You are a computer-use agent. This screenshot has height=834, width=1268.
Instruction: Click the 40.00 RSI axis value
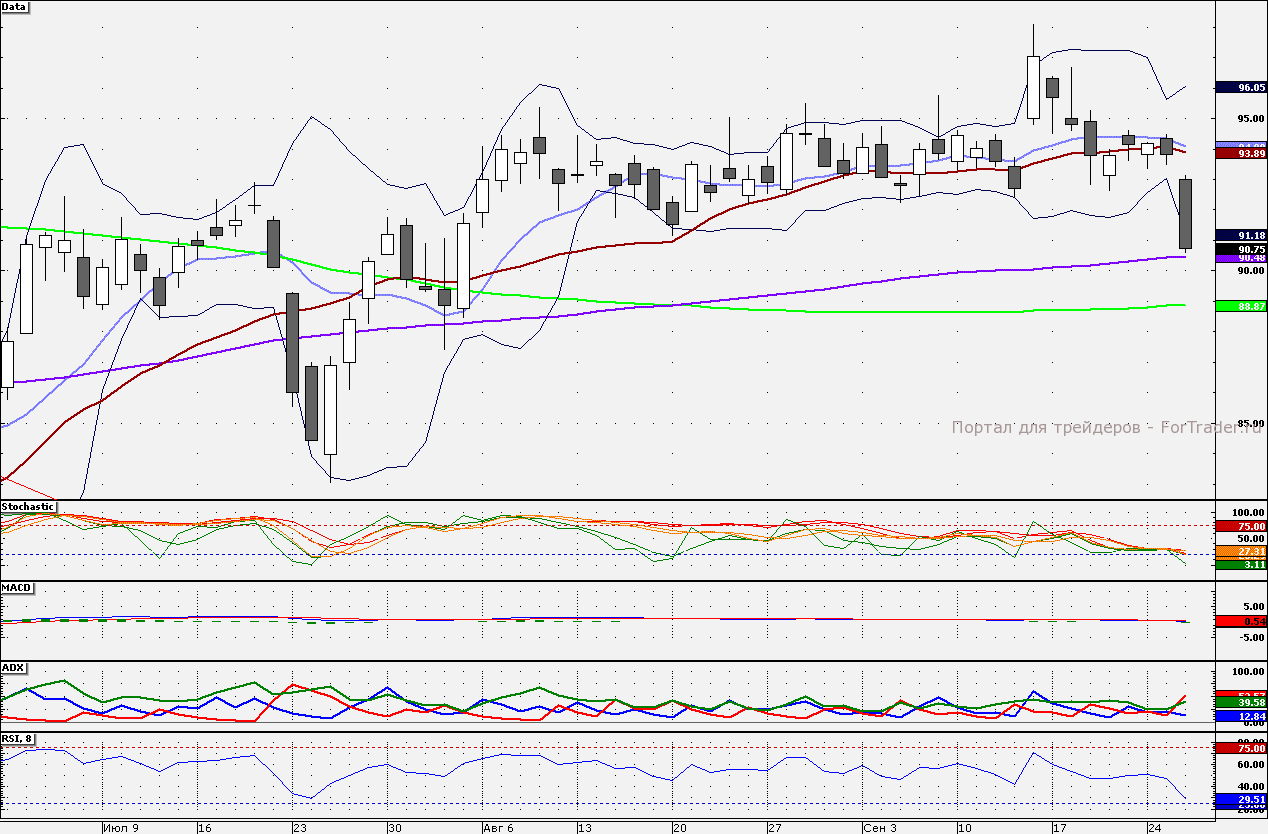click(1250, 786)
